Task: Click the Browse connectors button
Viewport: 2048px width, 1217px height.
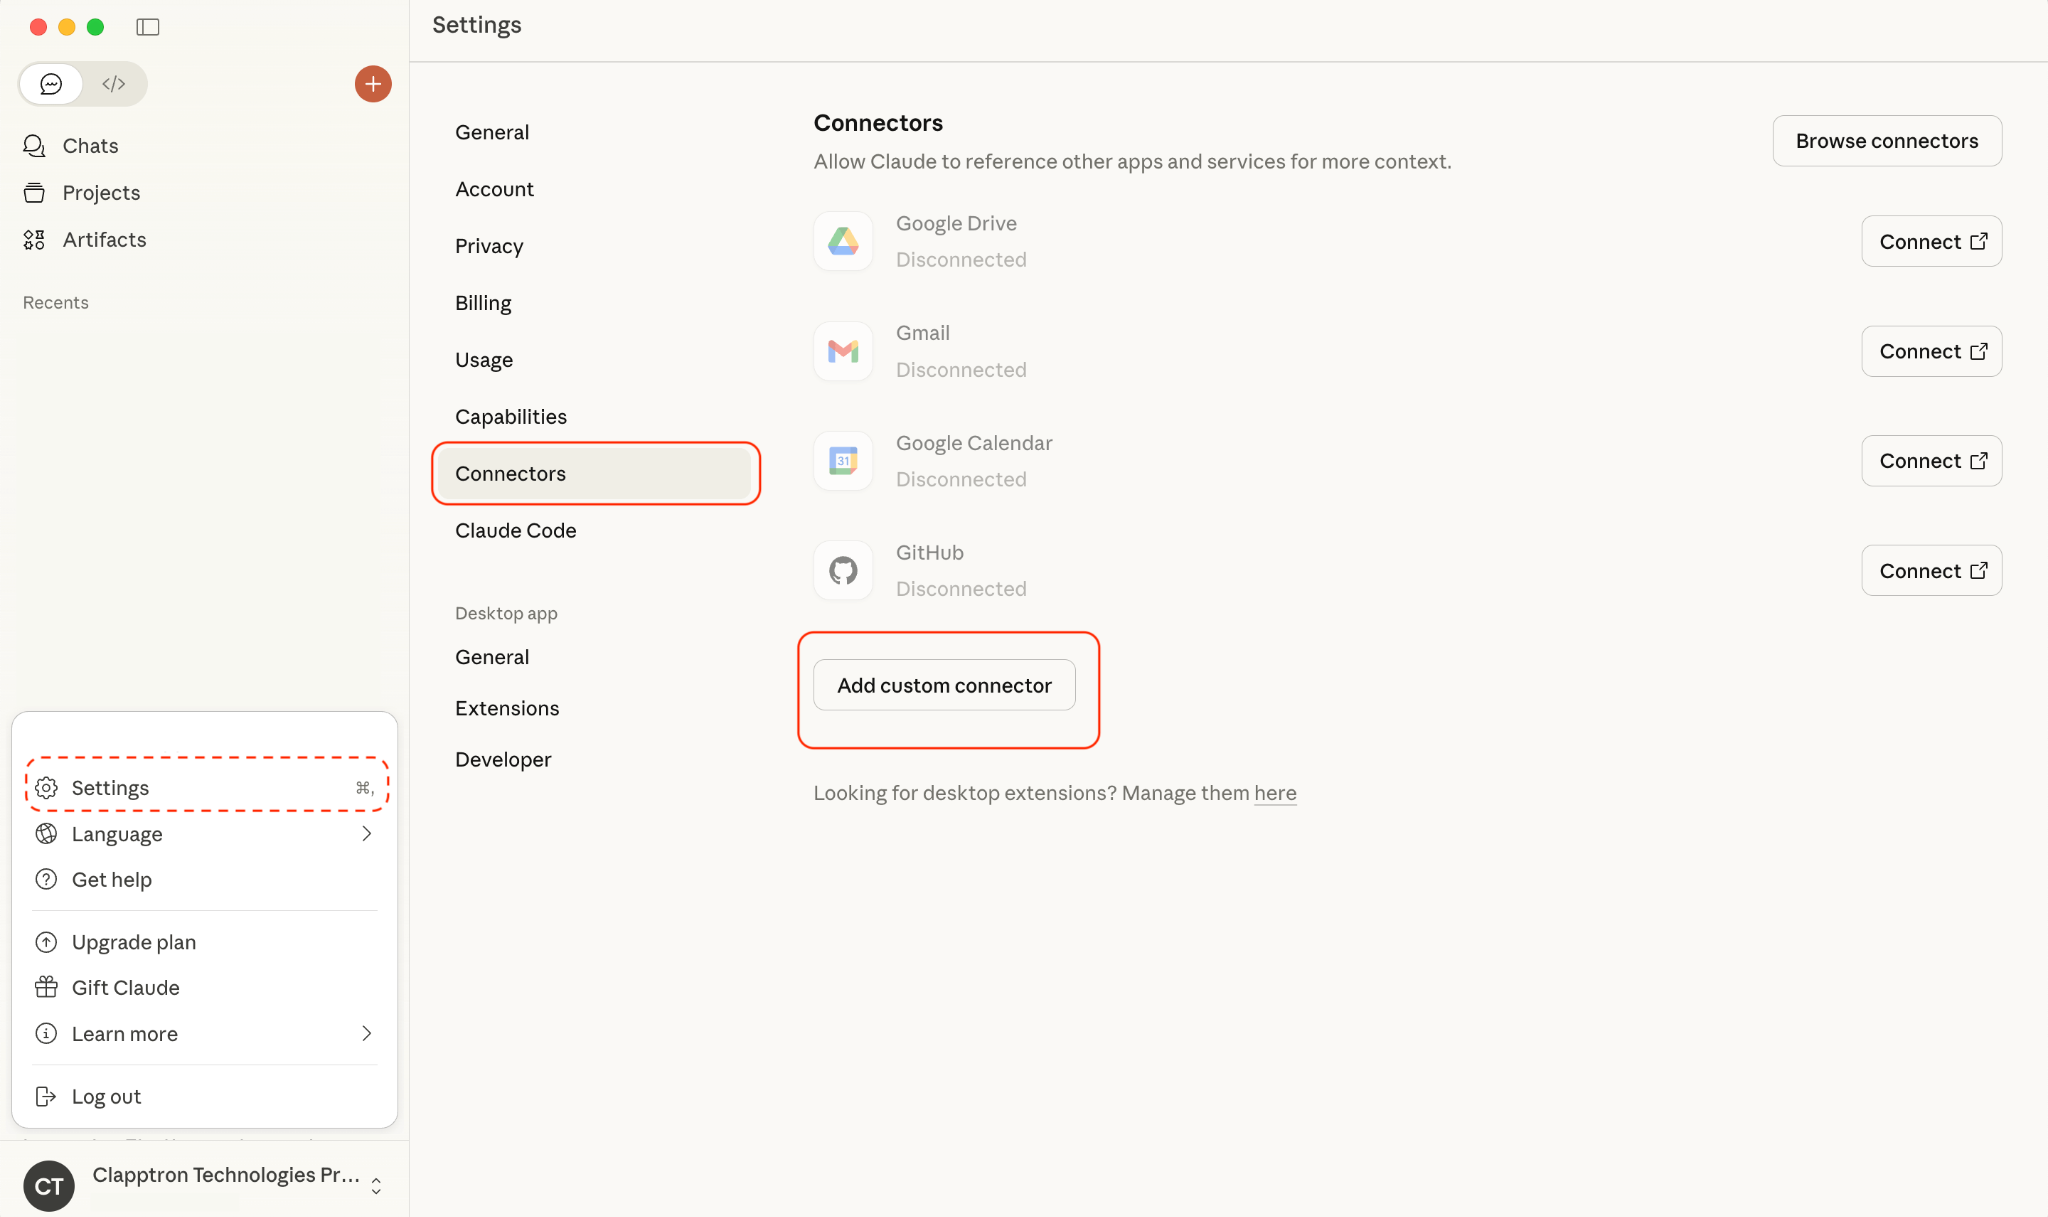Action: coord(1886,141)
